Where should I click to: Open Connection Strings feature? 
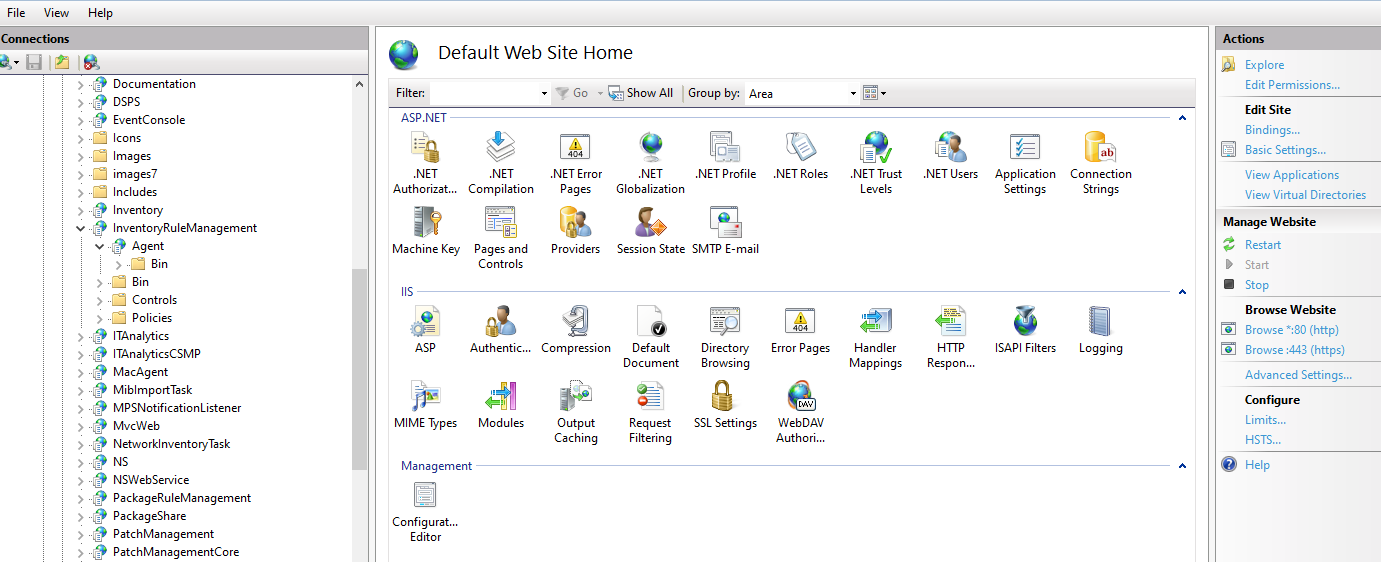1100,163
